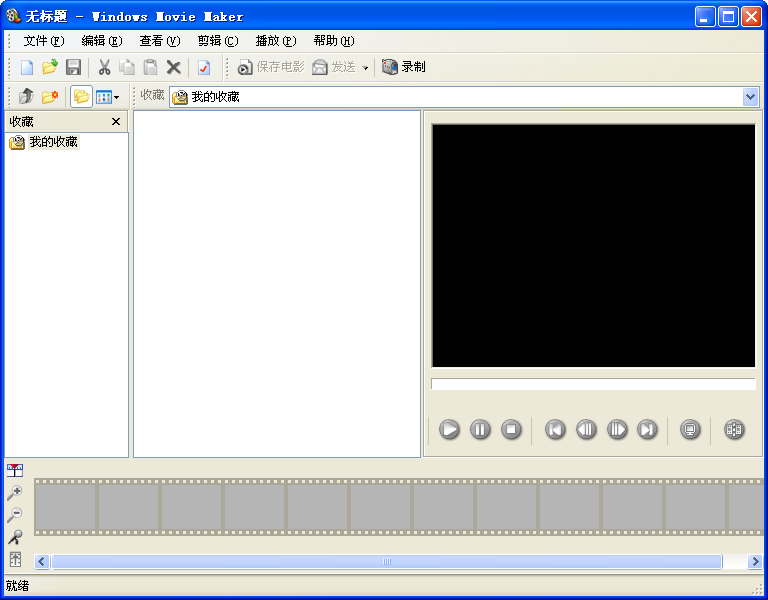Click the split clip filmstrip icon
This screenshot has height=600, width=768.
[735, 430]
